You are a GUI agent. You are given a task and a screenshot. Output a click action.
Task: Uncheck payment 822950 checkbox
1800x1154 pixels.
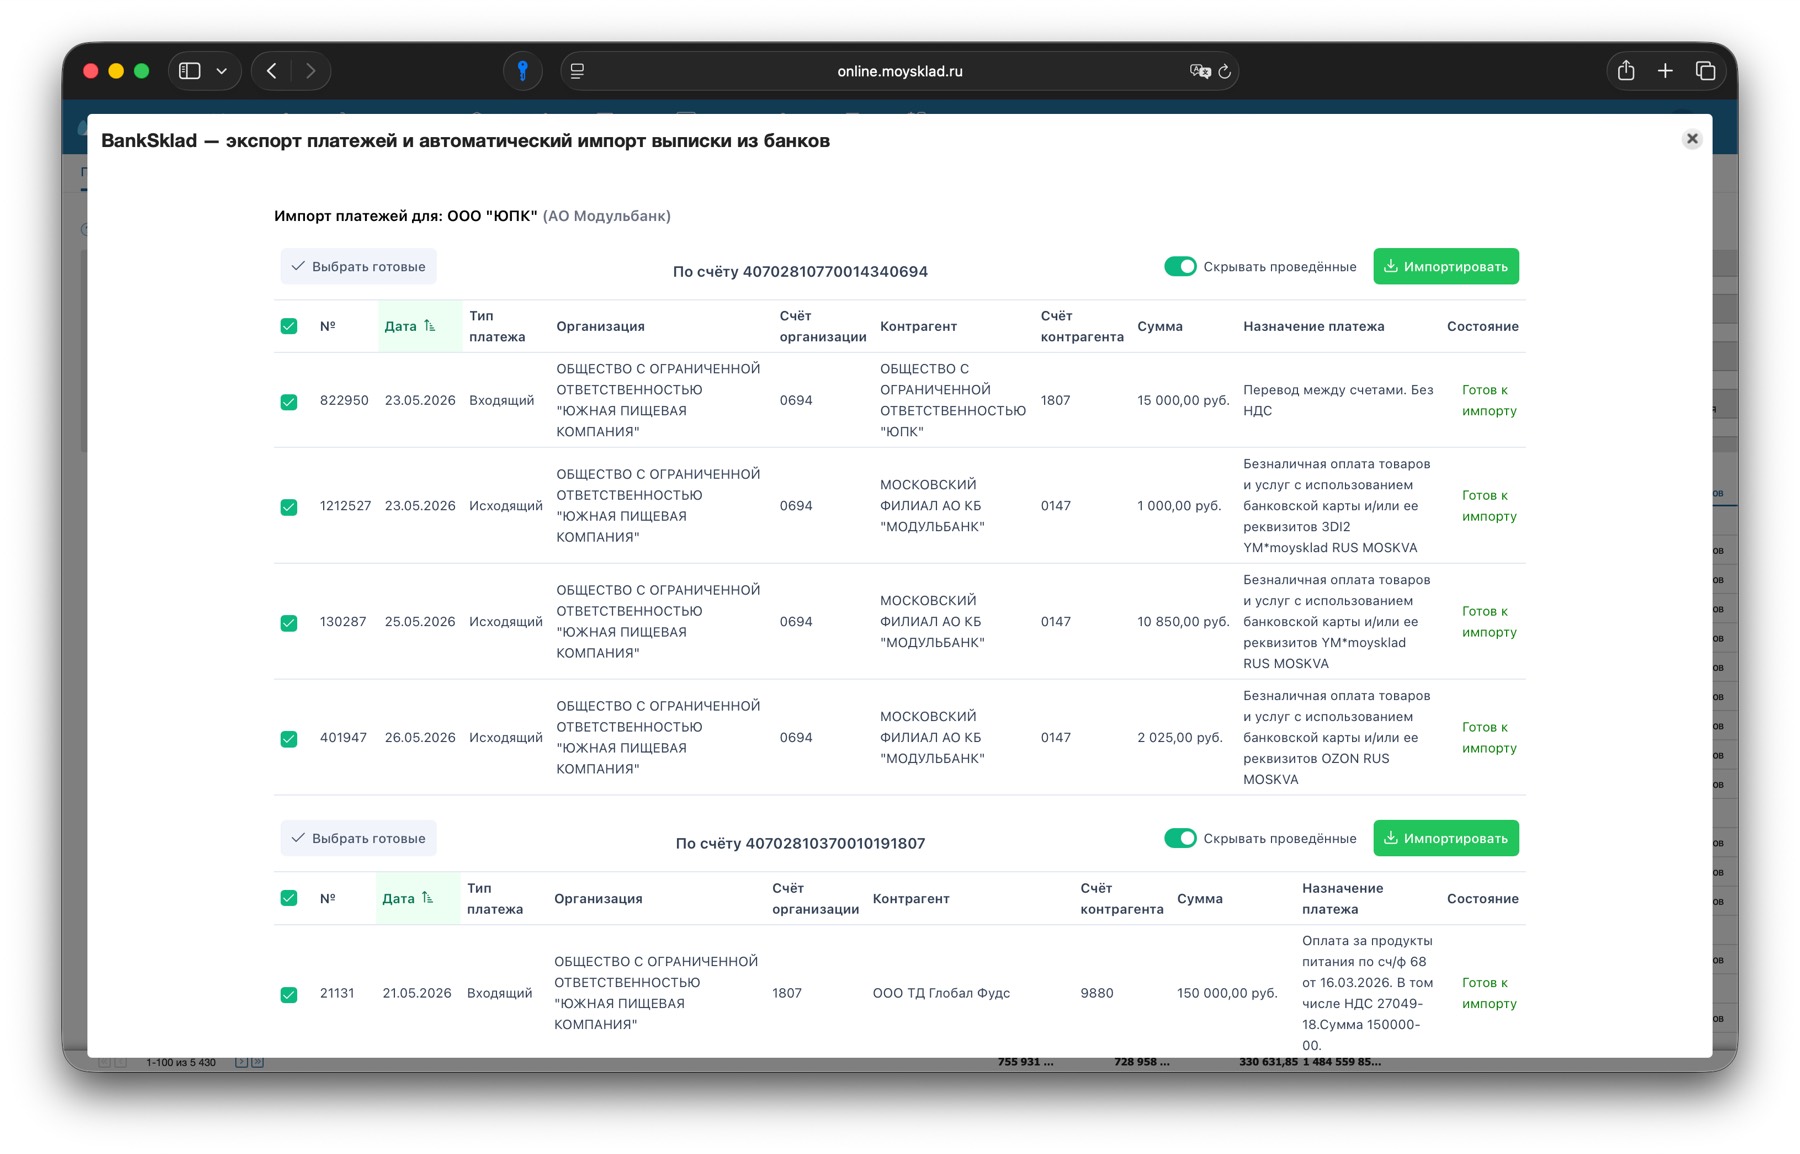[x=289, y=402]
